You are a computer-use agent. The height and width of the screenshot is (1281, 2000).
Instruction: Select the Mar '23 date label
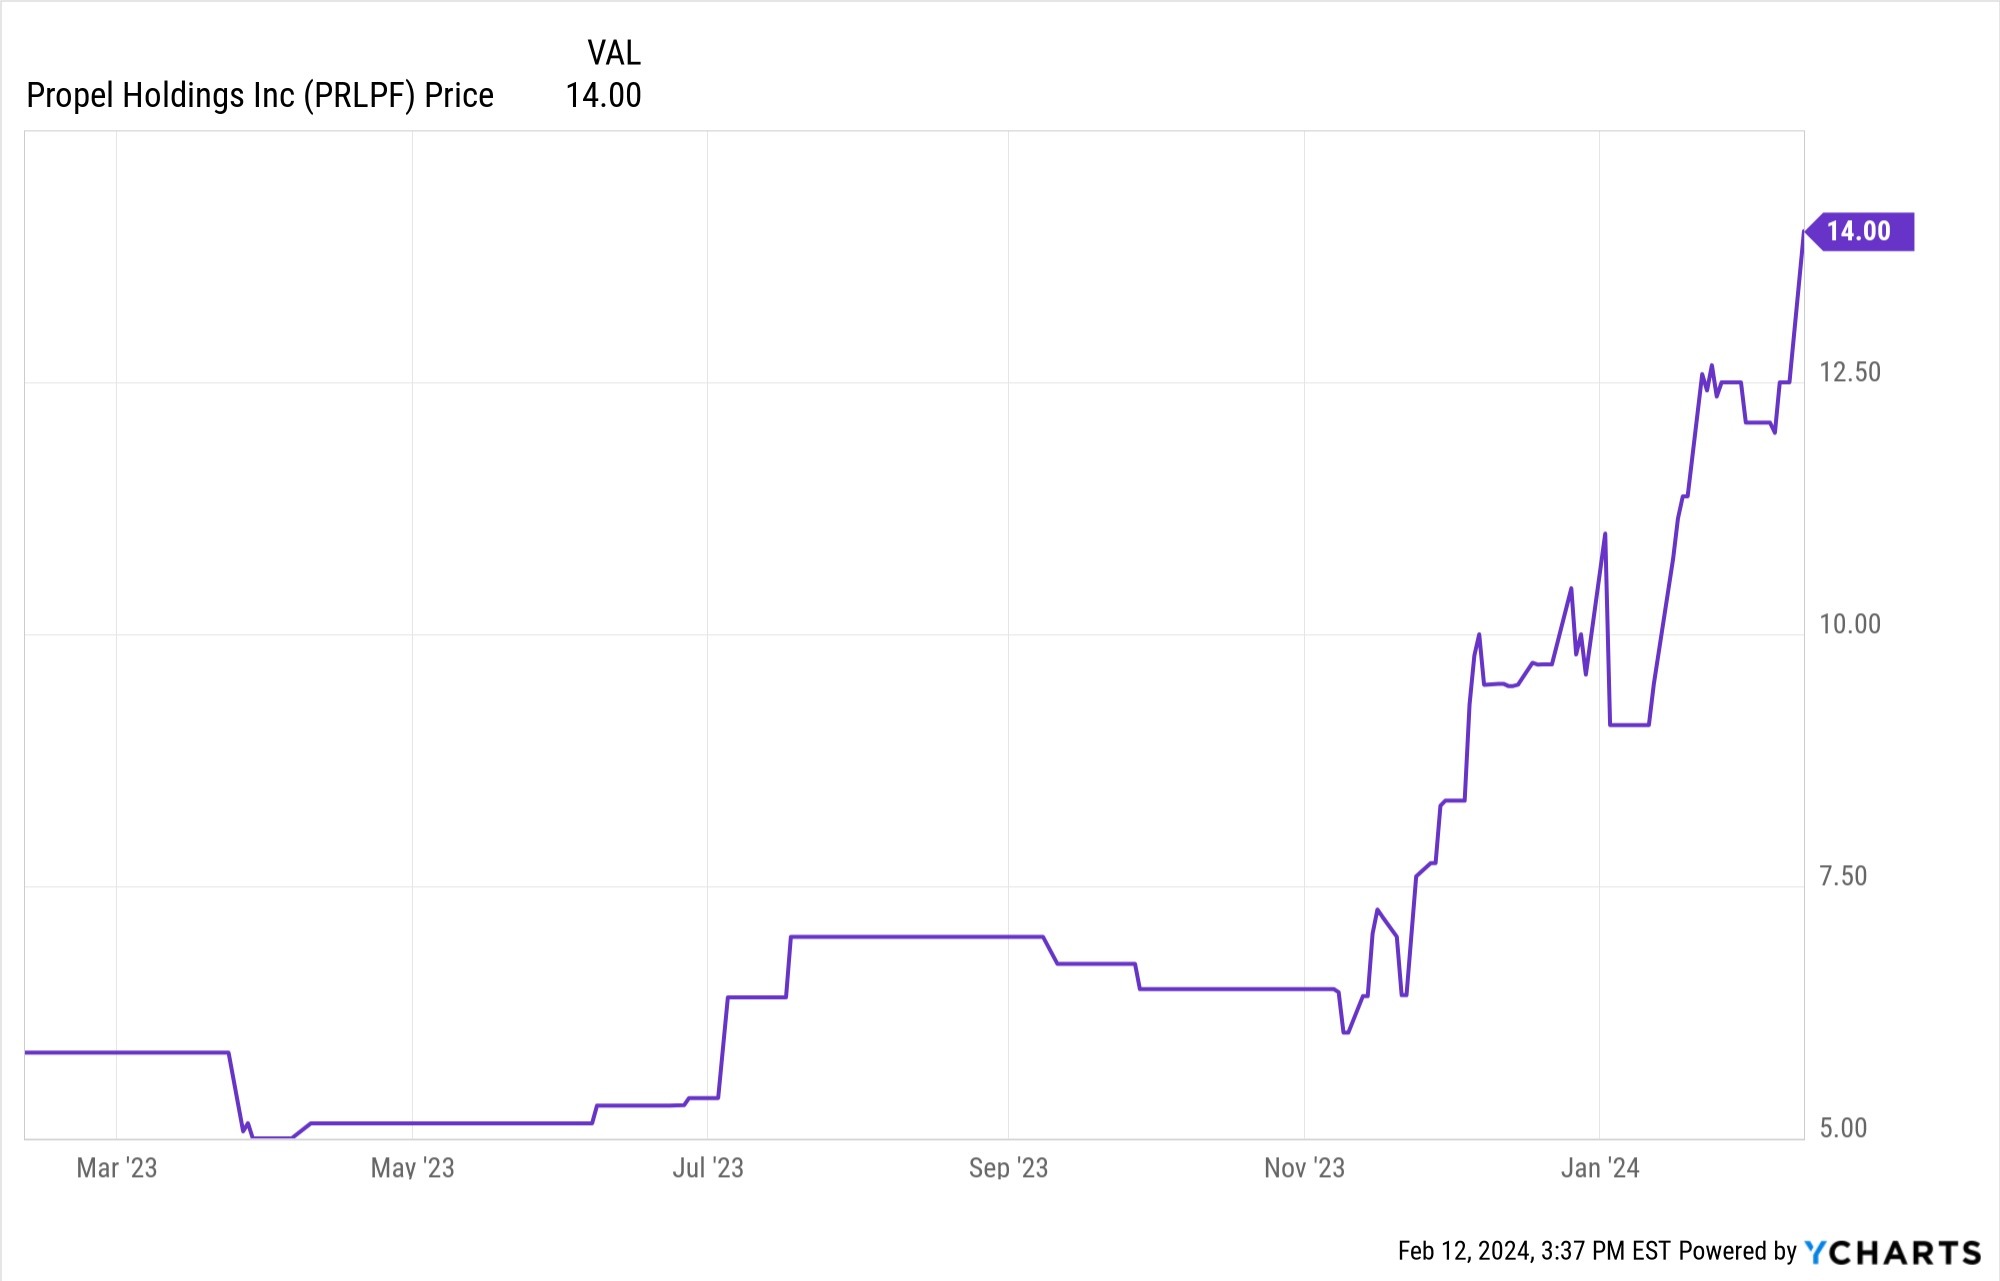tap(117, 1168)
